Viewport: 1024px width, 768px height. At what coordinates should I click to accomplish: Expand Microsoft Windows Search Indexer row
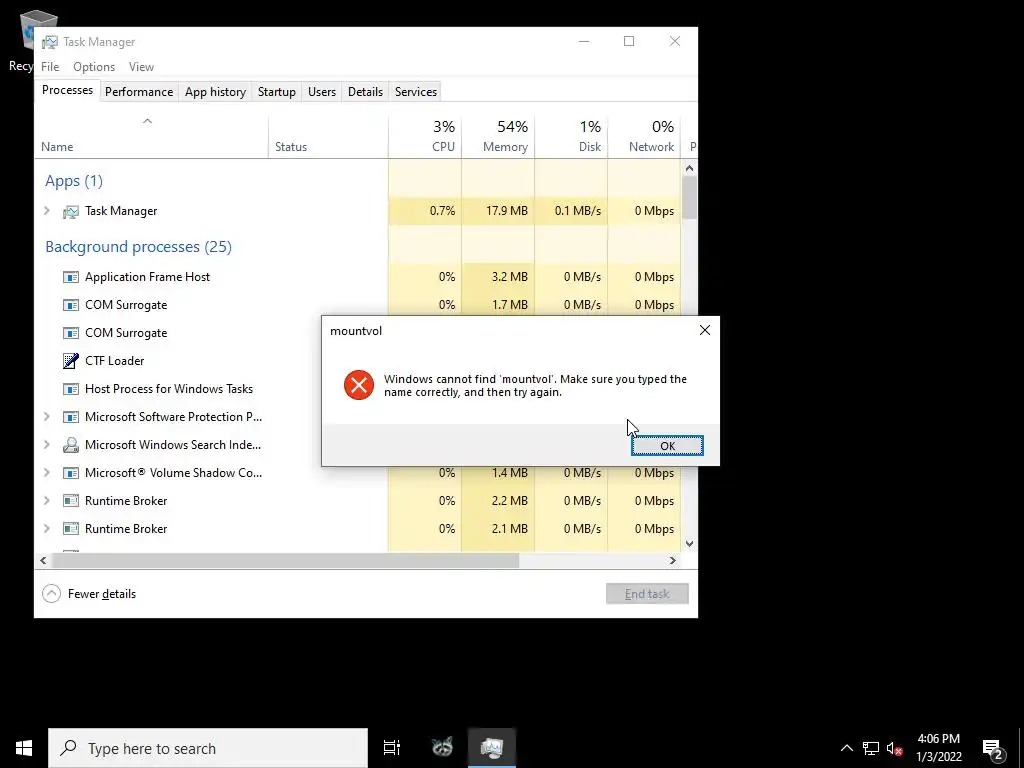coord(46,445)
